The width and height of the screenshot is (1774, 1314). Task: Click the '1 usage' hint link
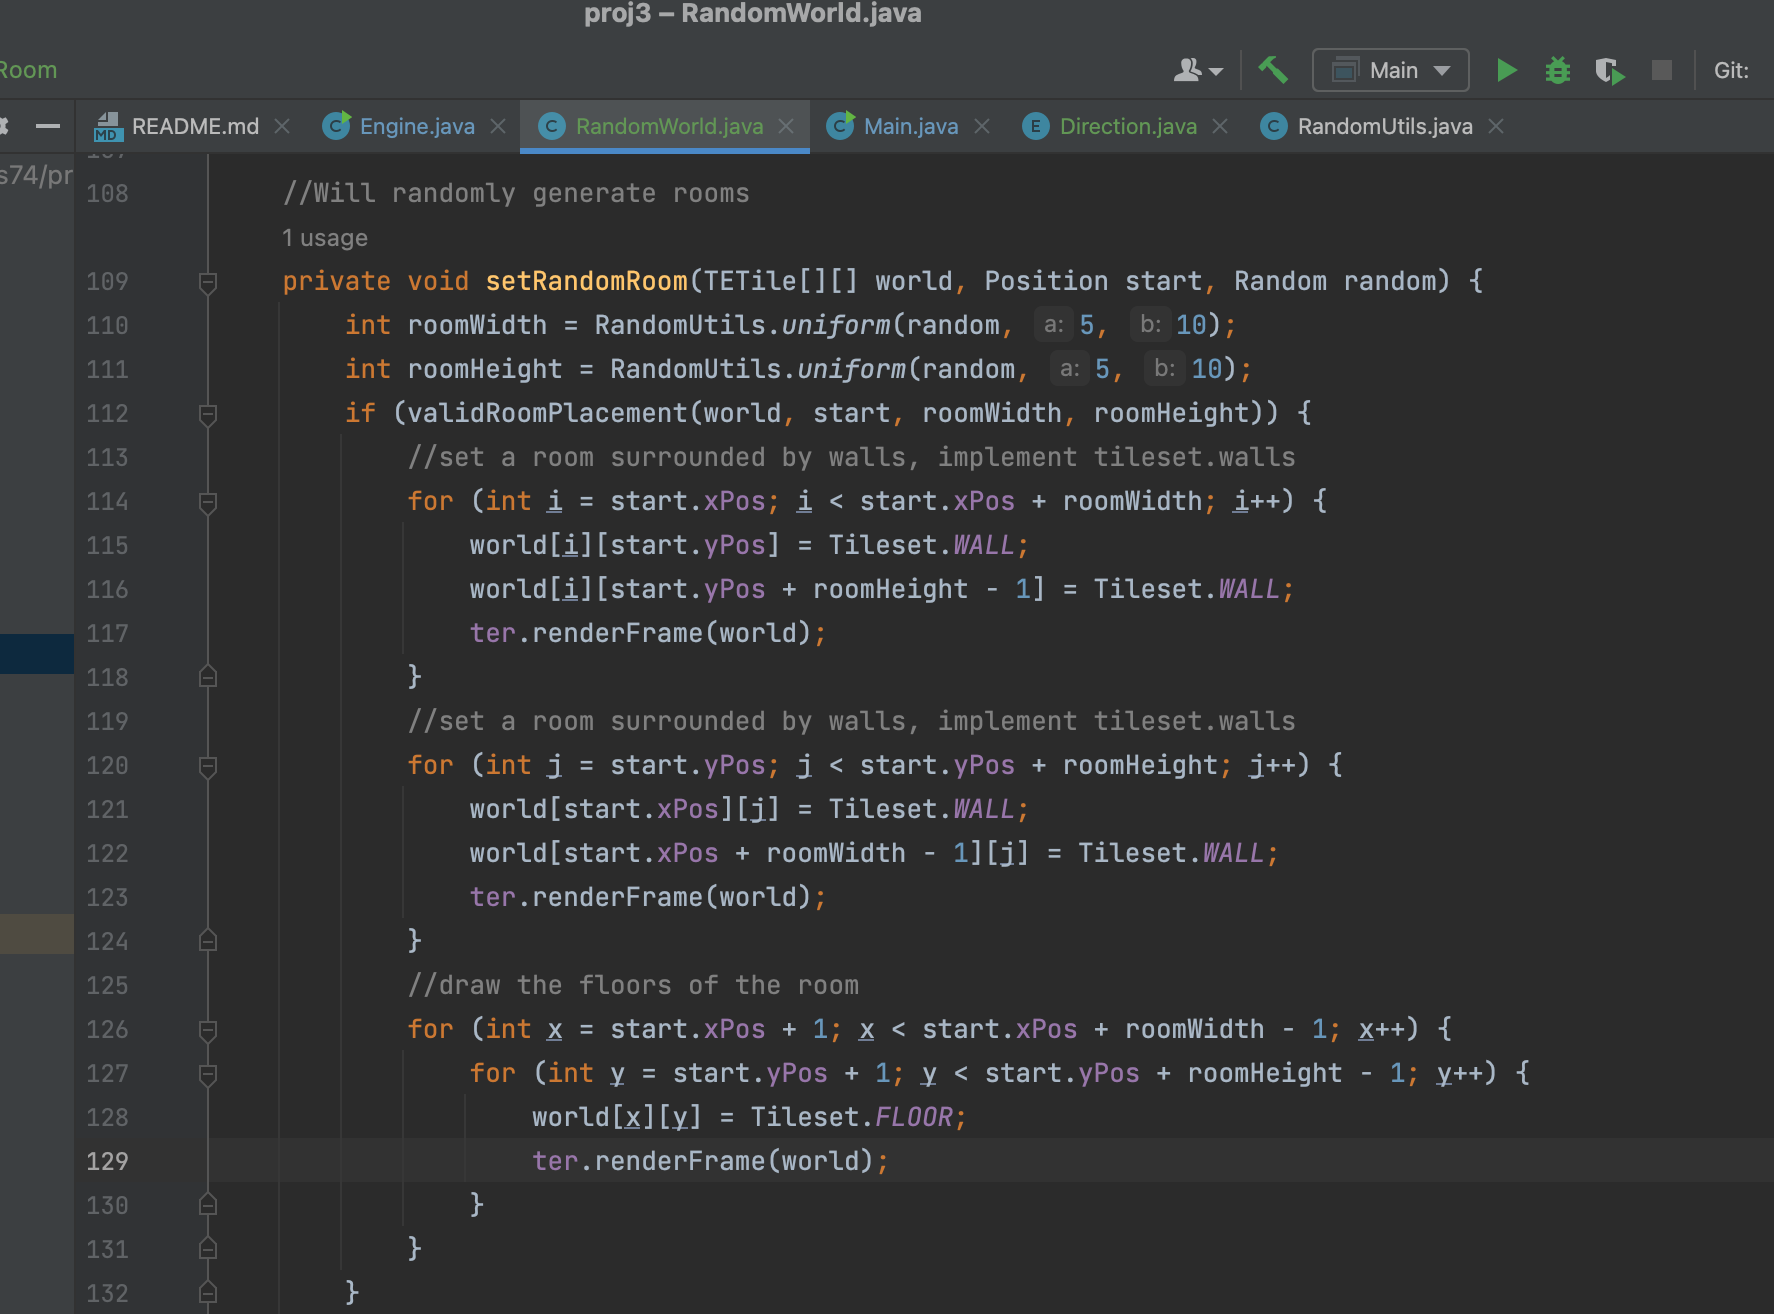325,238
